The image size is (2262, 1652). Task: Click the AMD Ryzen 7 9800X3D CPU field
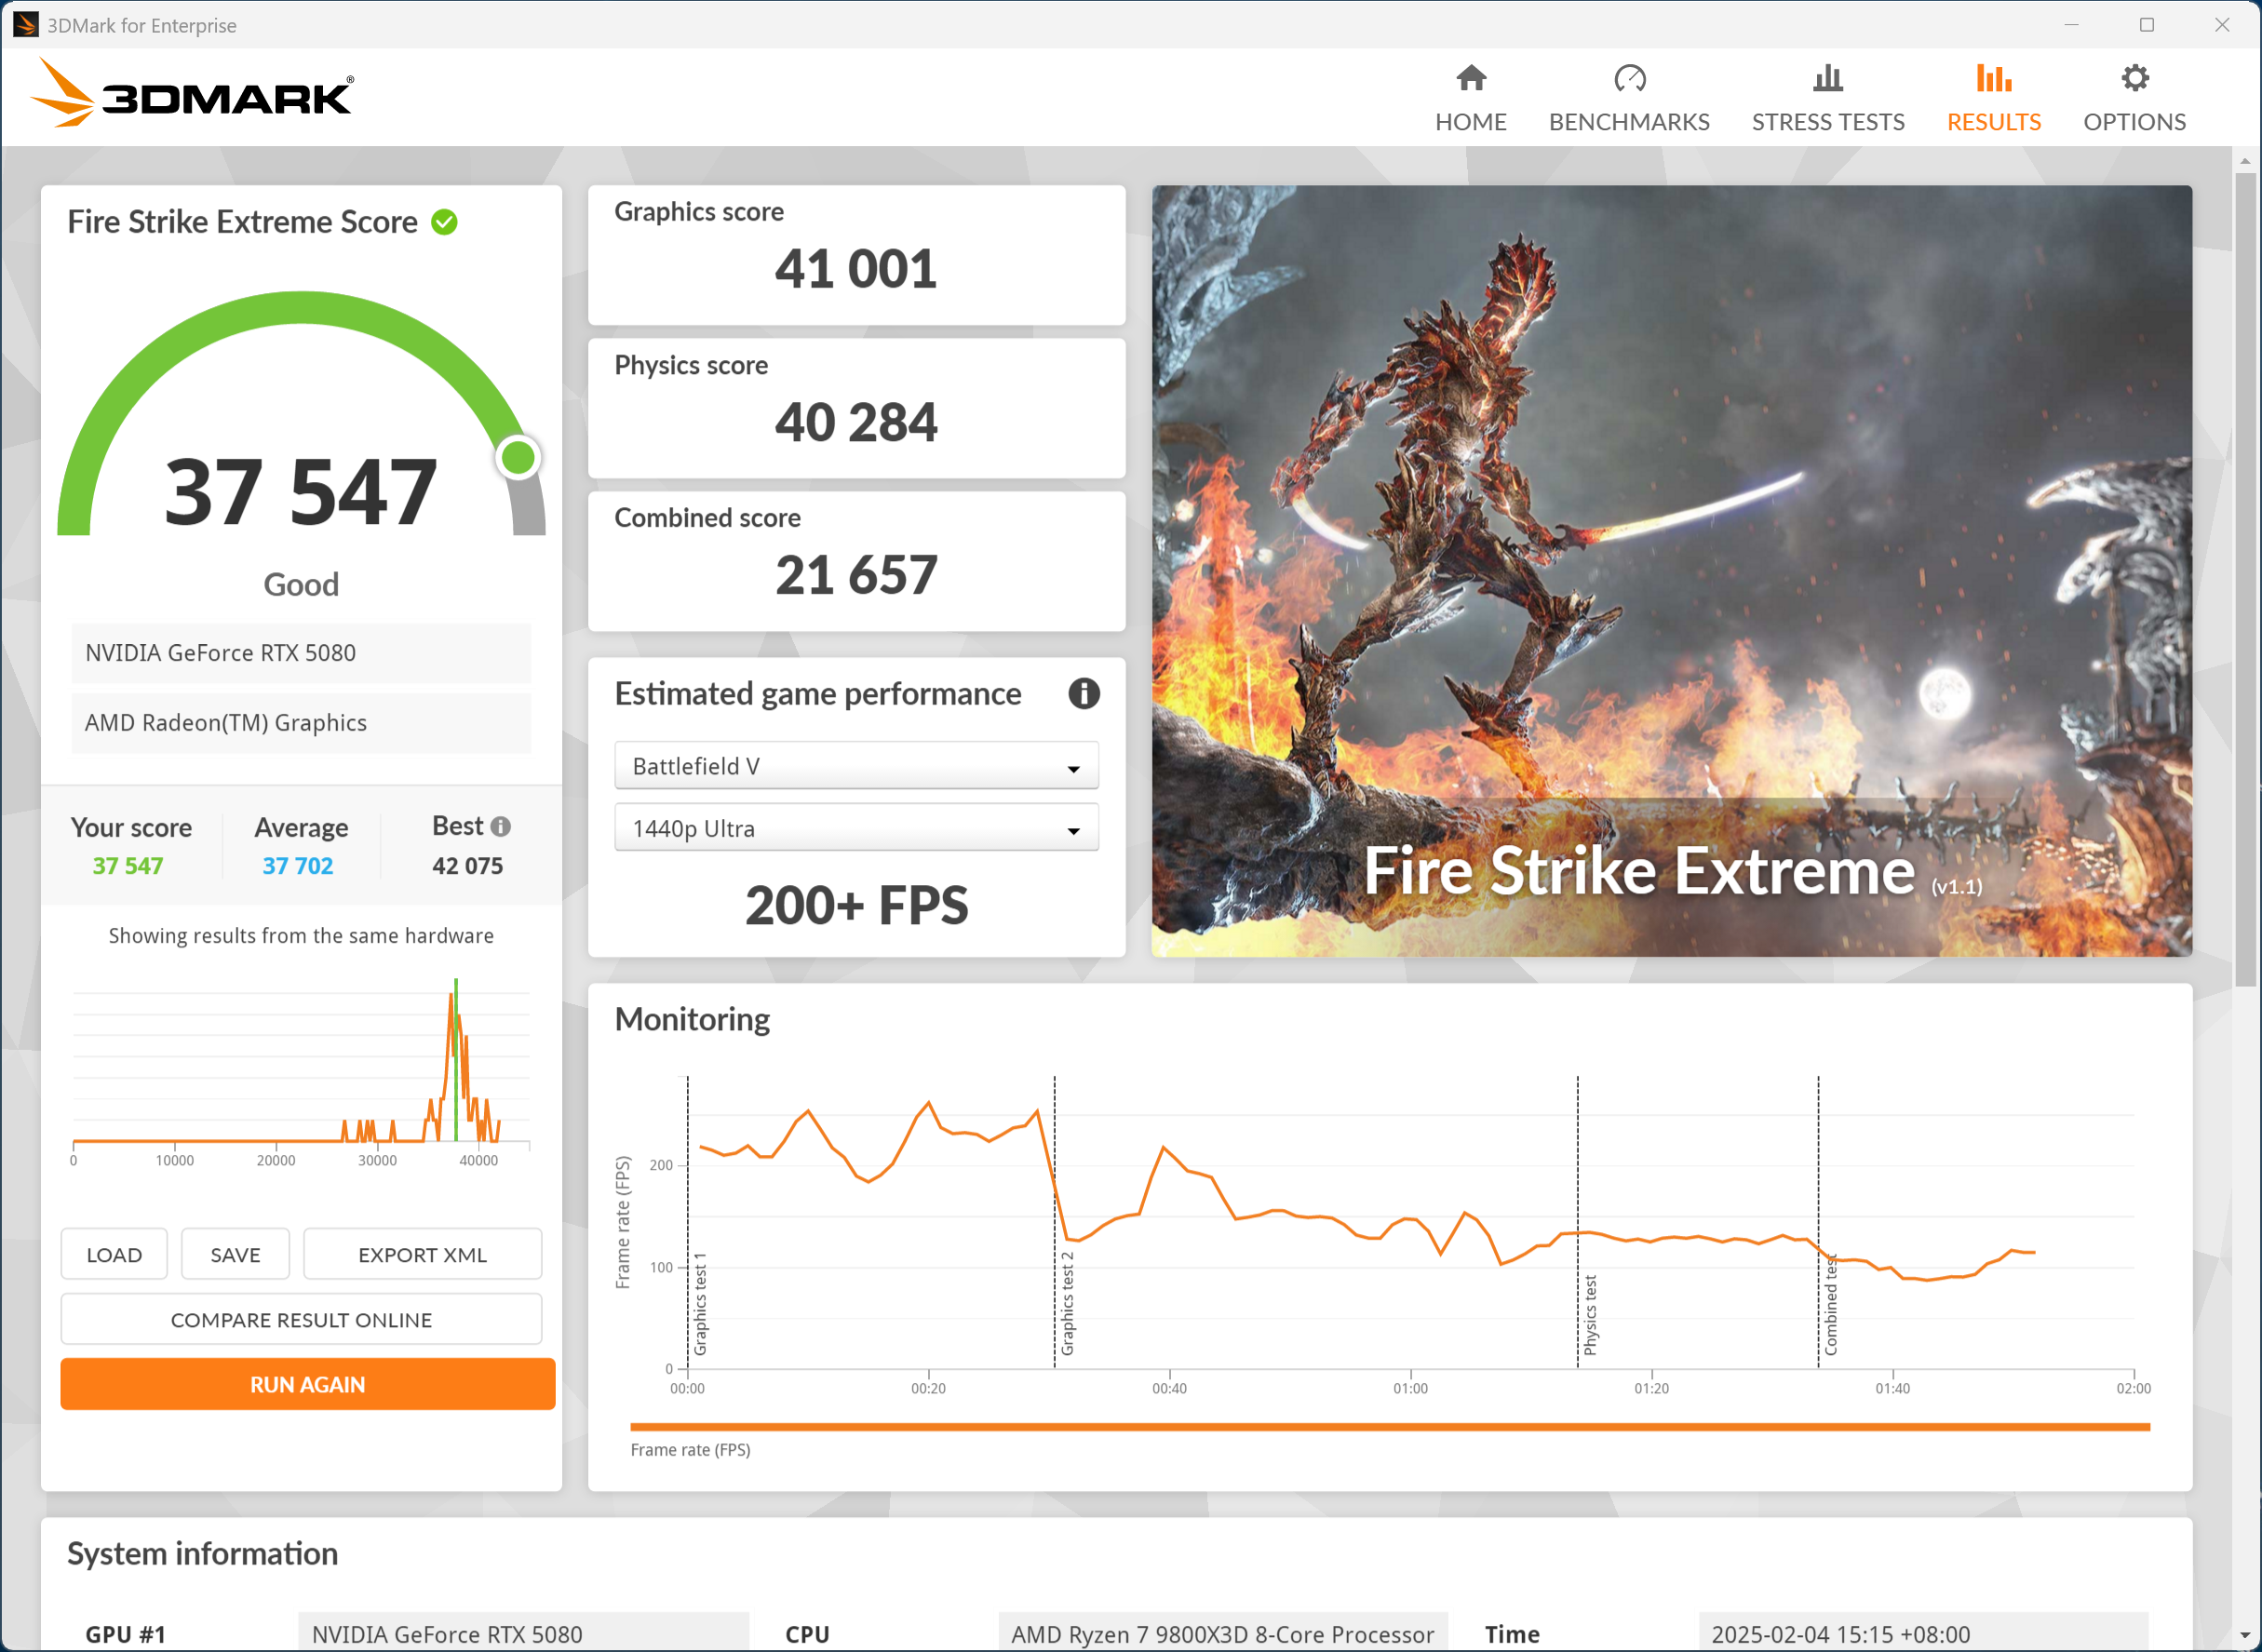point(1222,1634)
